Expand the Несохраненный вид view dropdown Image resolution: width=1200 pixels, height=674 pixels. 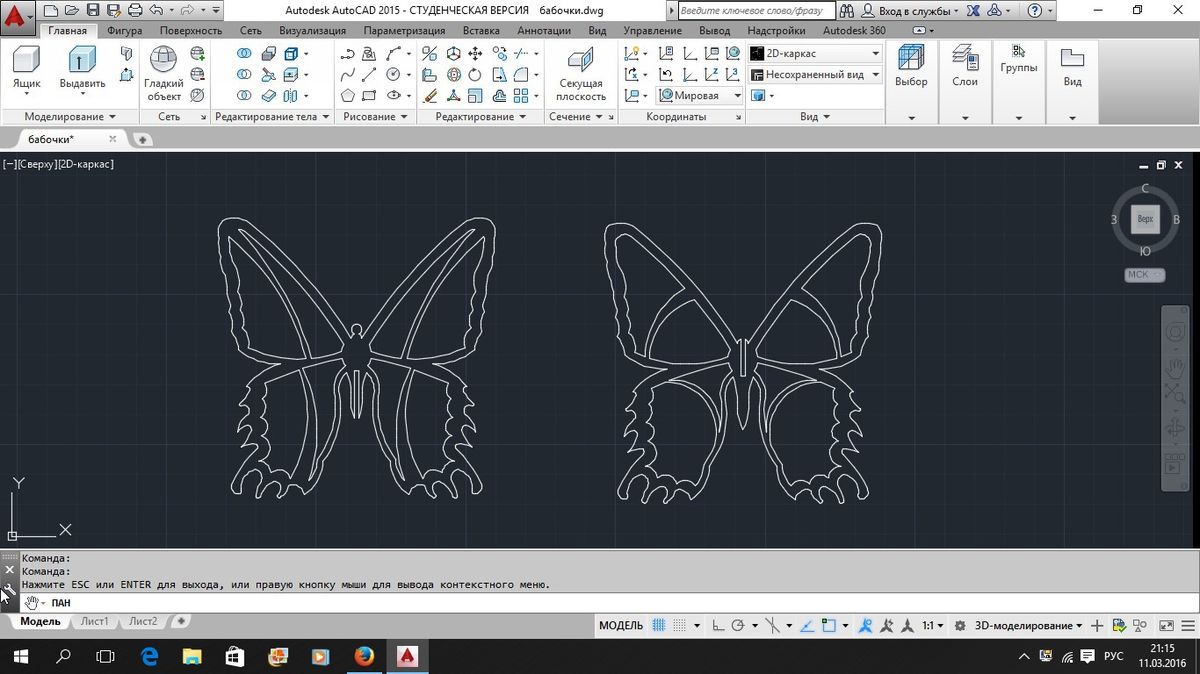(815, 74)
